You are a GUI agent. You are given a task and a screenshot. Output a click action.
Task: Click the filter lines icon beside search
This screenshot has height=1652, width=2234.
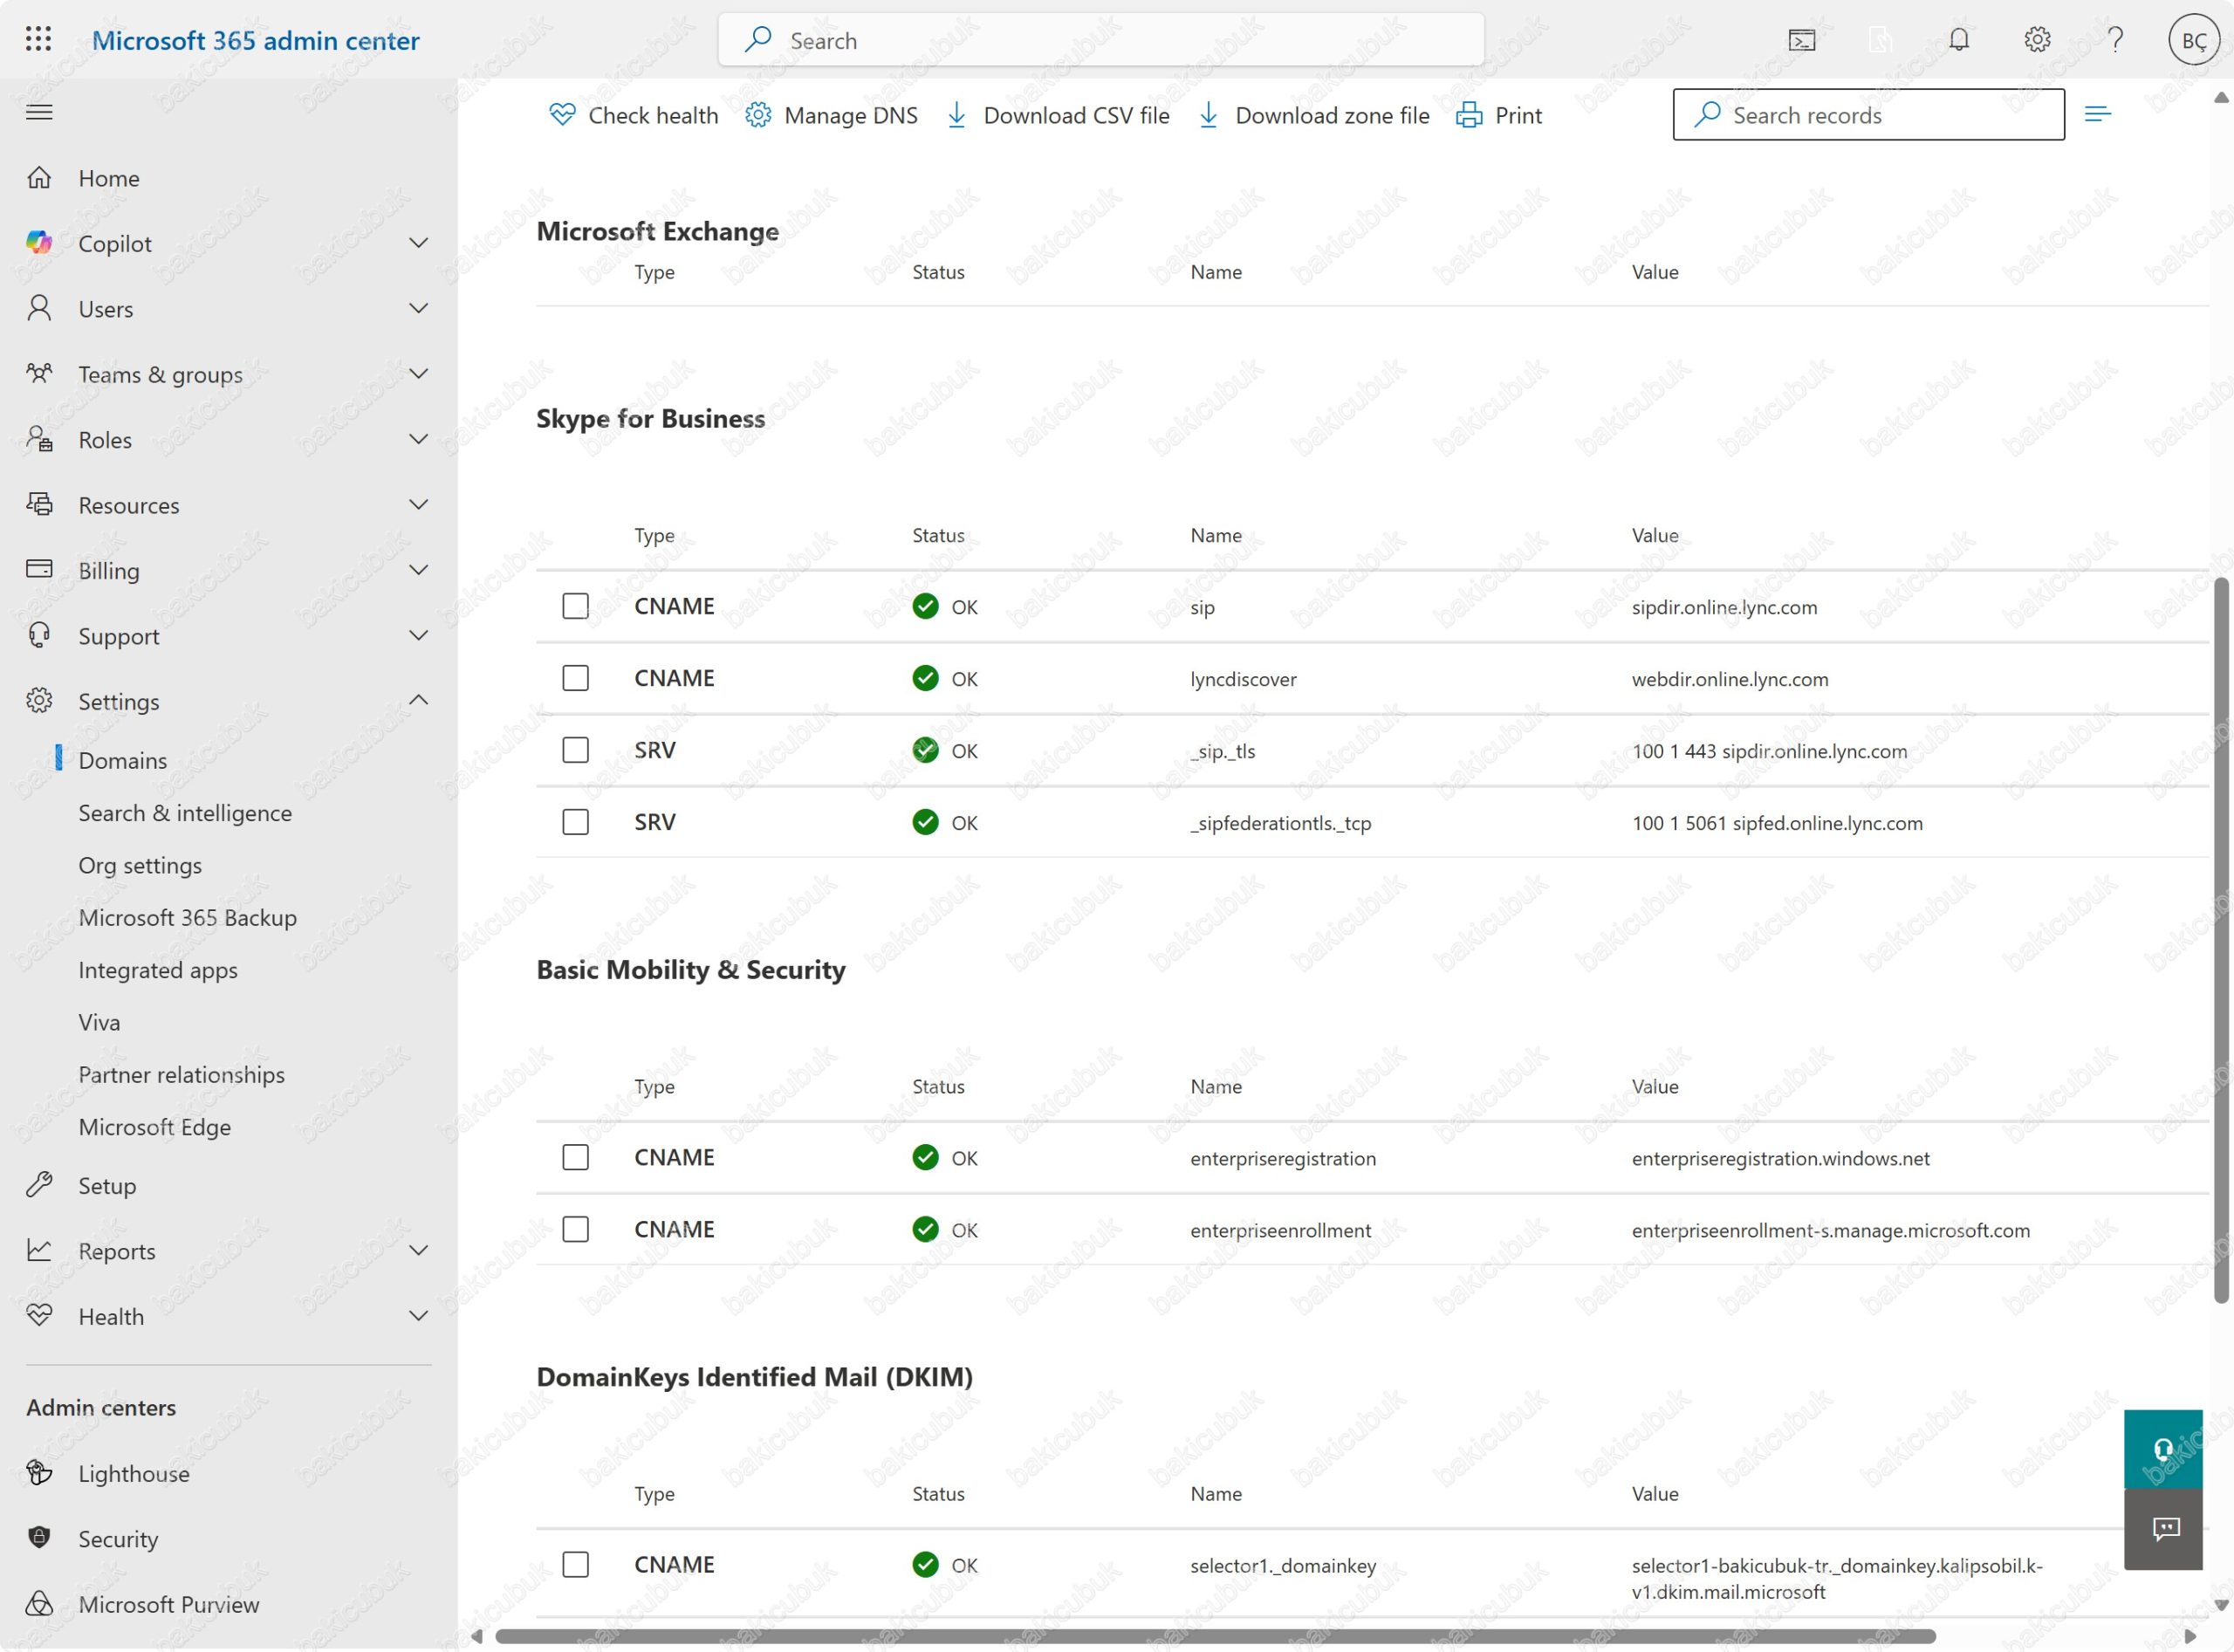click(x=2097, y=114)
